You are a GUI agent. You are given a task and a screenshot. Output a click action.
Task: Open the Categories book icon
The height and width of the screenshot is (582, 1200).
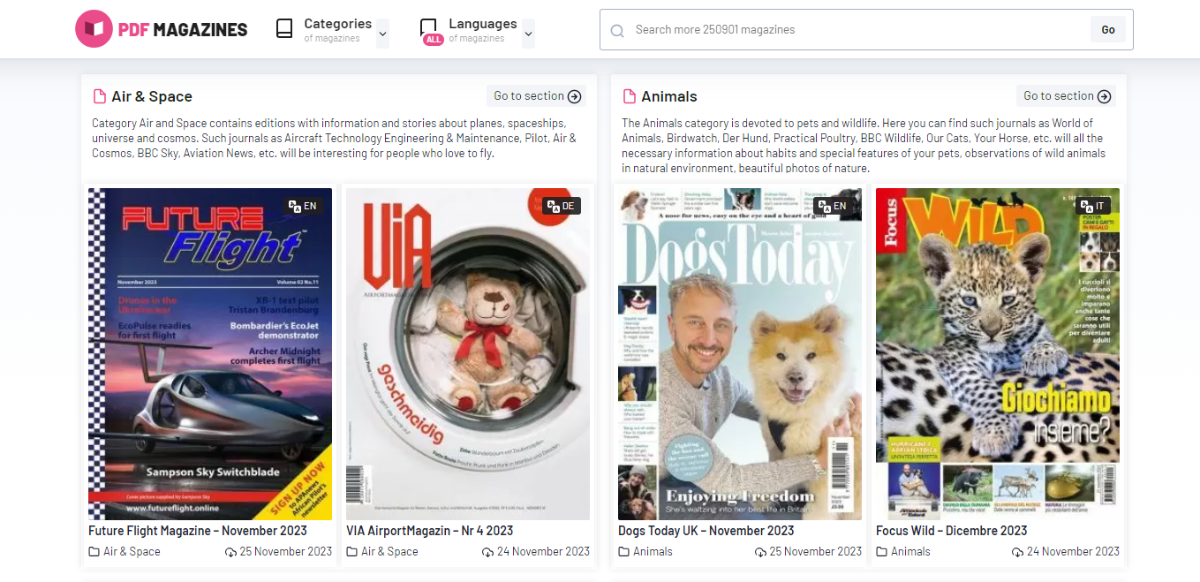(285, 29)
